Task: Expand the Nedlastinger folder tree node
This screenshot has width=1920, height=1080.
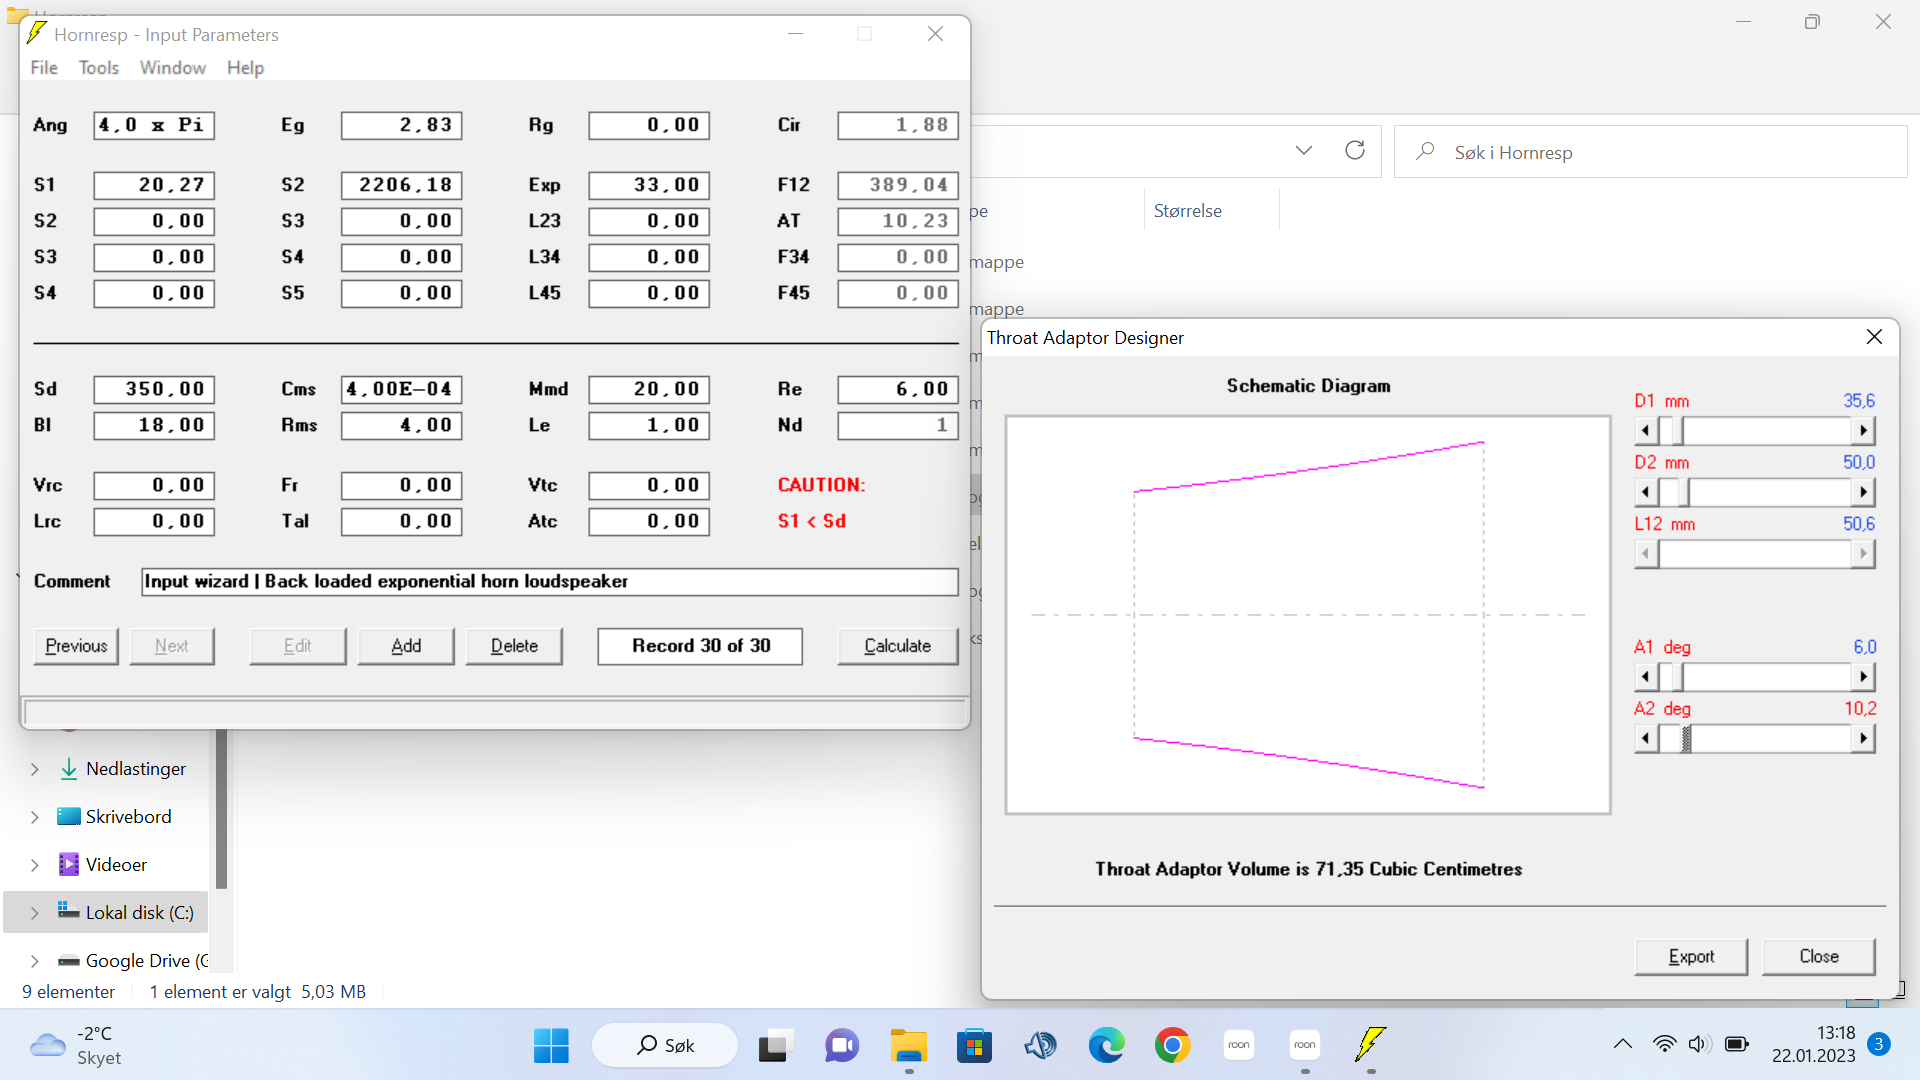Action: pyautogui.click(x=35, y=769)
